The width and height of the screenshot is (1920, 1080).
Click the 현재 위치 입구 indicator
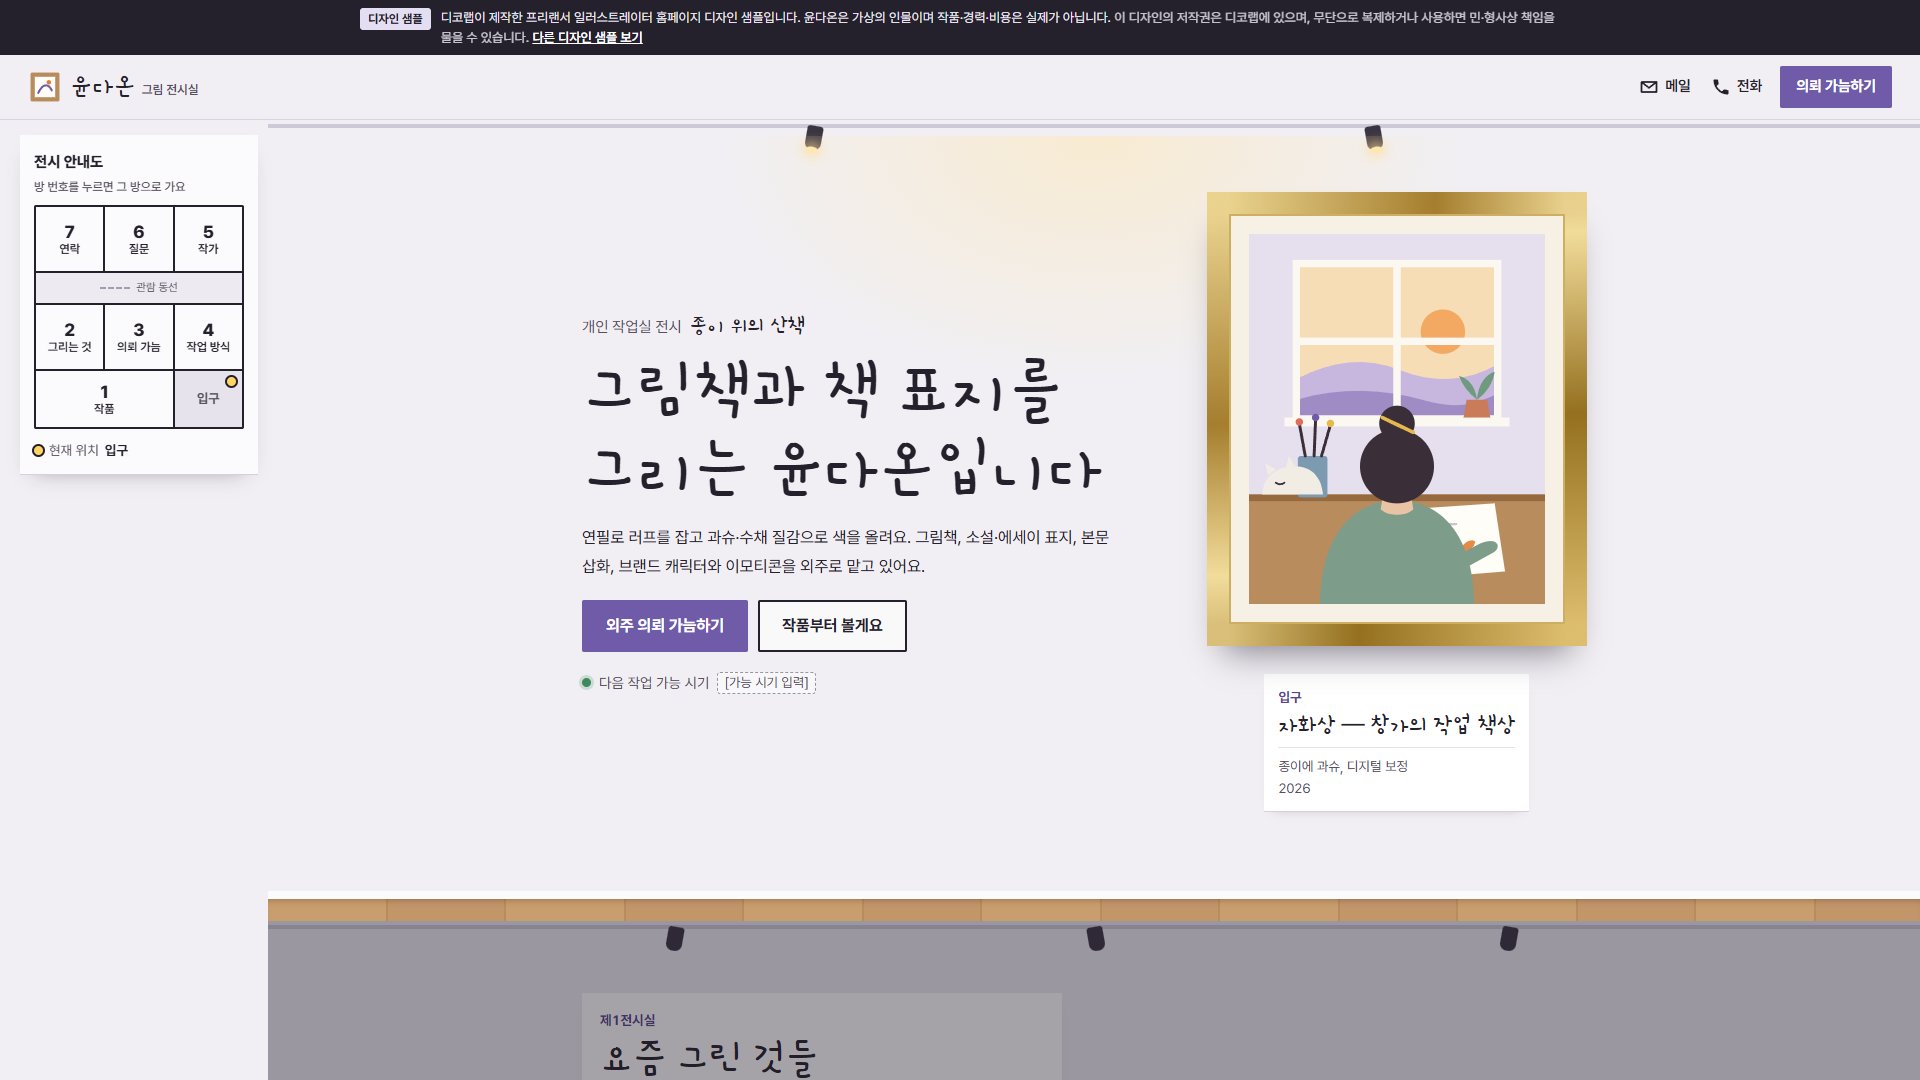[x=81, y=450]
